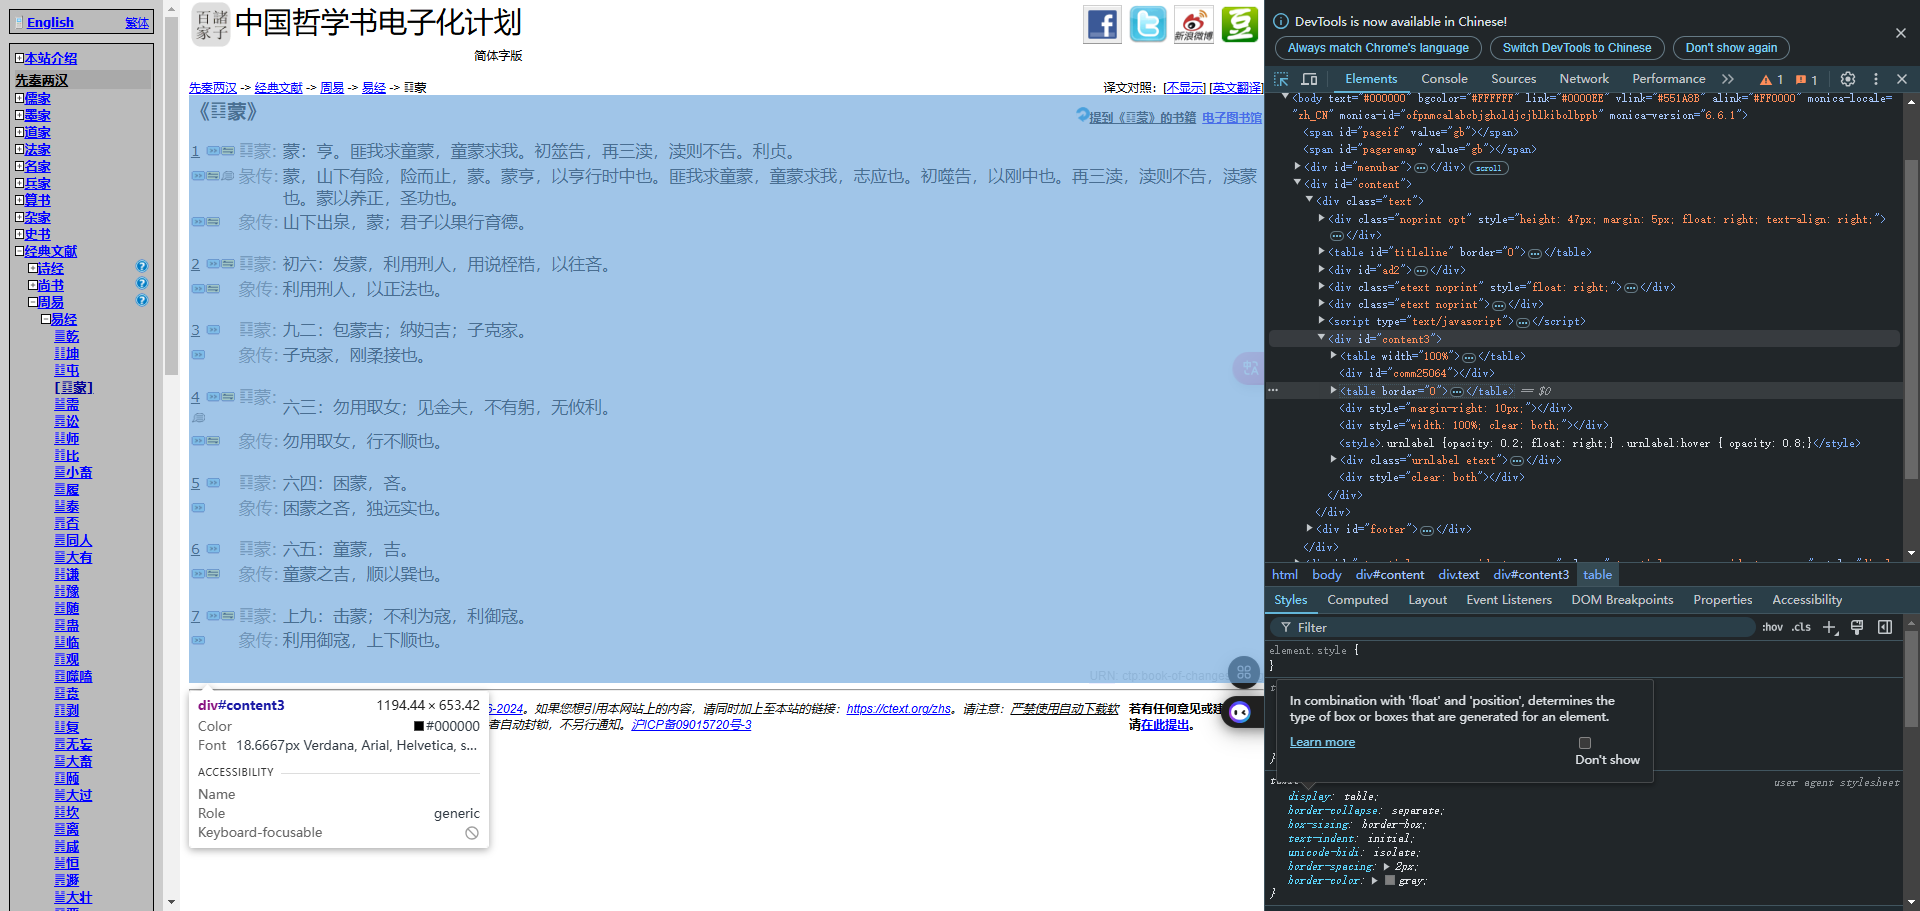Screen dimensions: 1920x911
Task: Click the info icon in DevTools notification
Action: coord(1281,21)
